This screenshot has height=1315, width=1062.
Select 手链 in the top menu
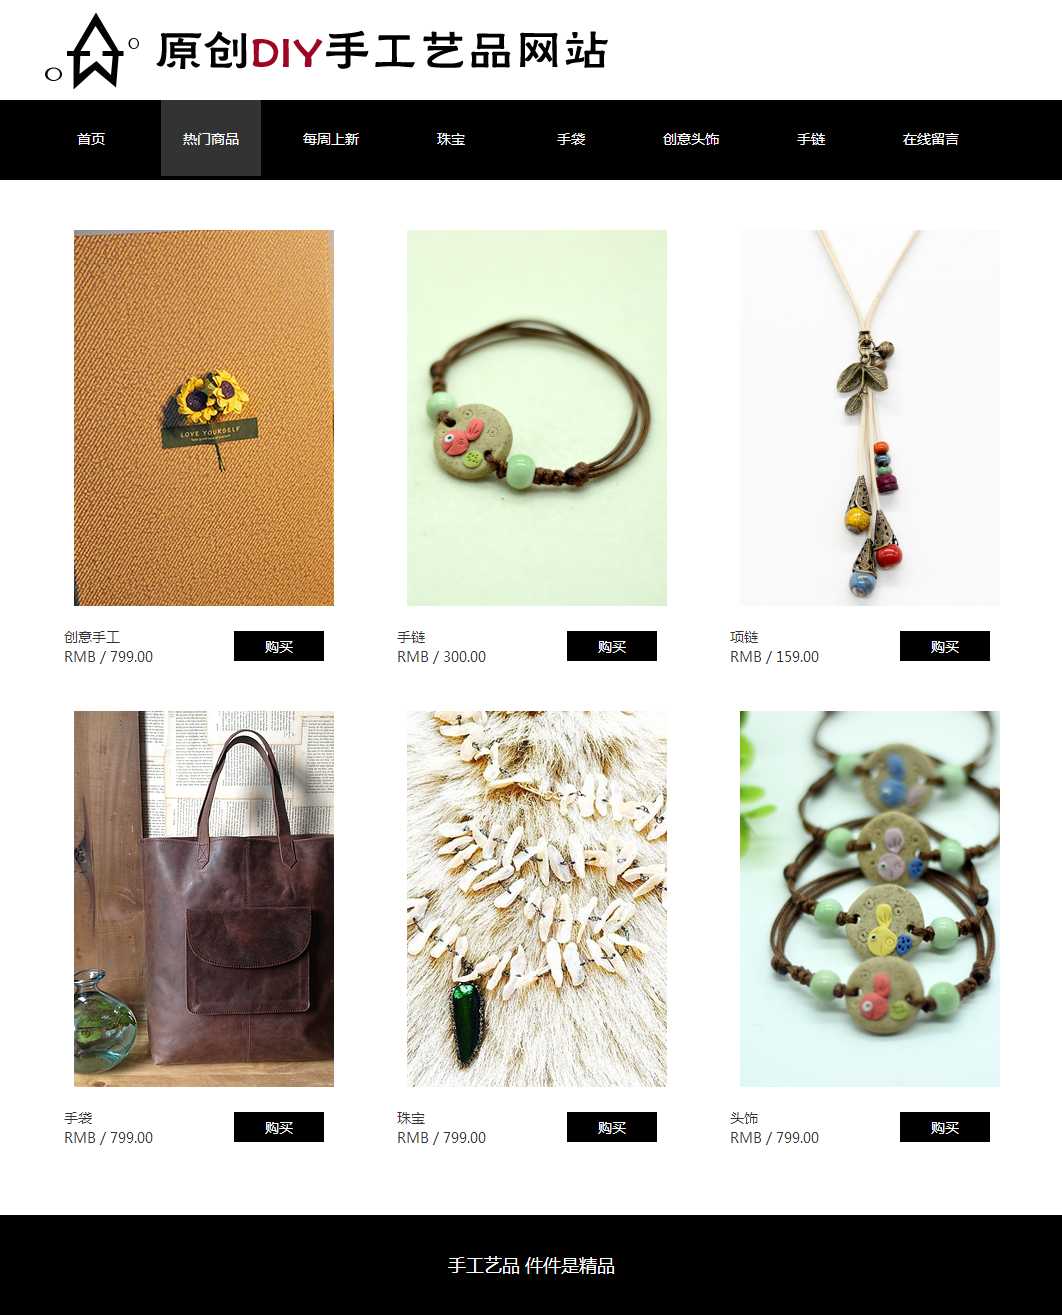(x=811, y=139)
